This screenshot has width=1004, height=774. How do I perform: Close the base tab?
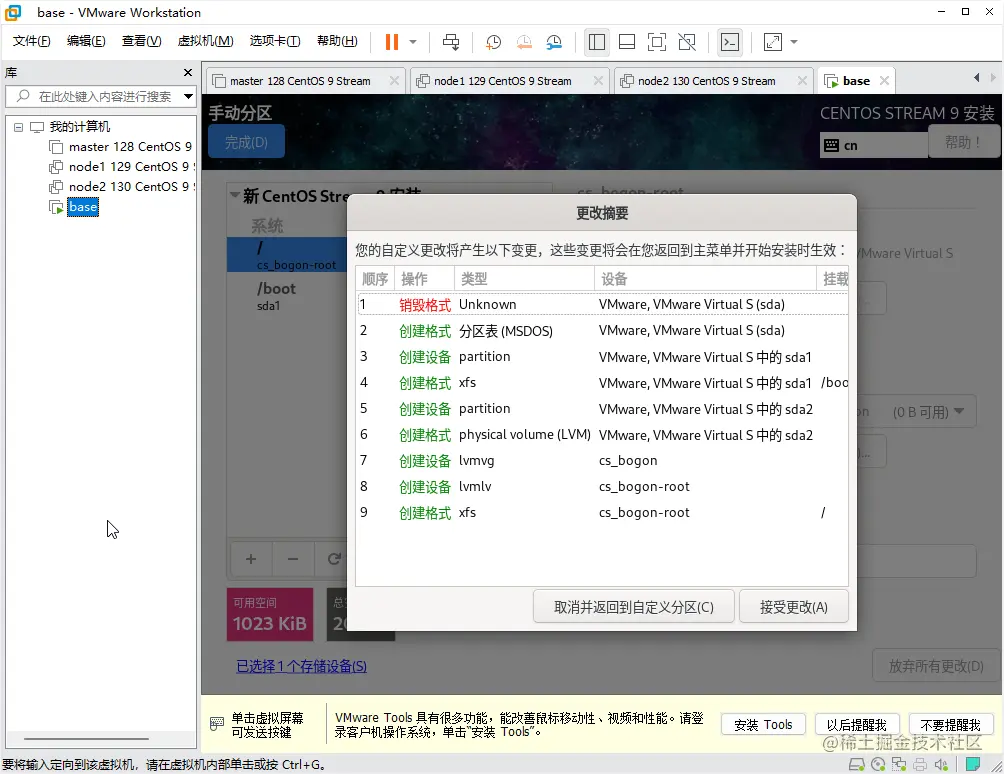tap(884, 81)
